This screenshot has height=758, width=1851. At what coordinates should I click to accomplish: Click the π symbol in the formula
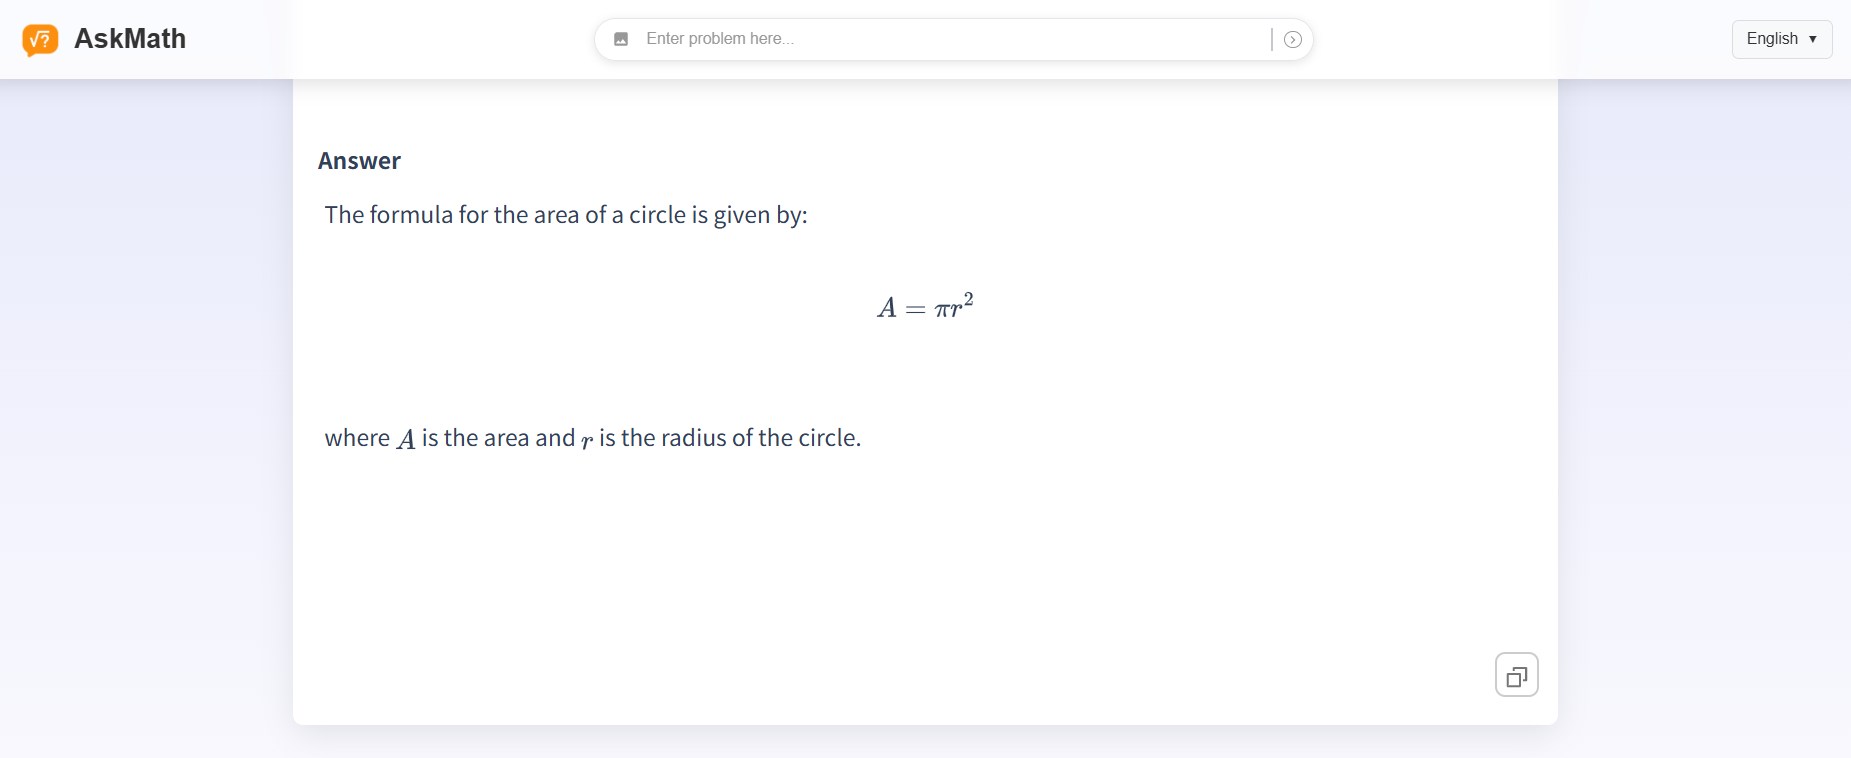[x=942, y=309]
